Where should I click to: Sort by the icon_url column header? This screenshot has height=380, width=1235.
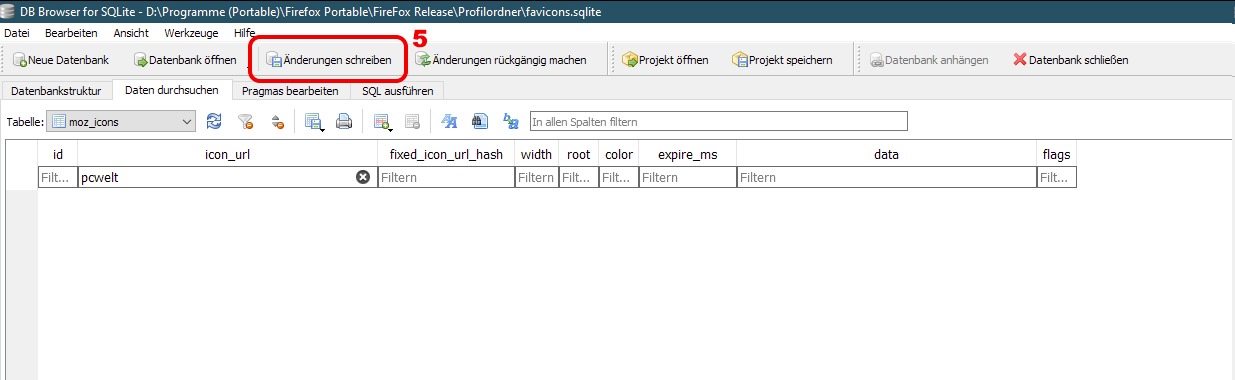tap(227, 155)
